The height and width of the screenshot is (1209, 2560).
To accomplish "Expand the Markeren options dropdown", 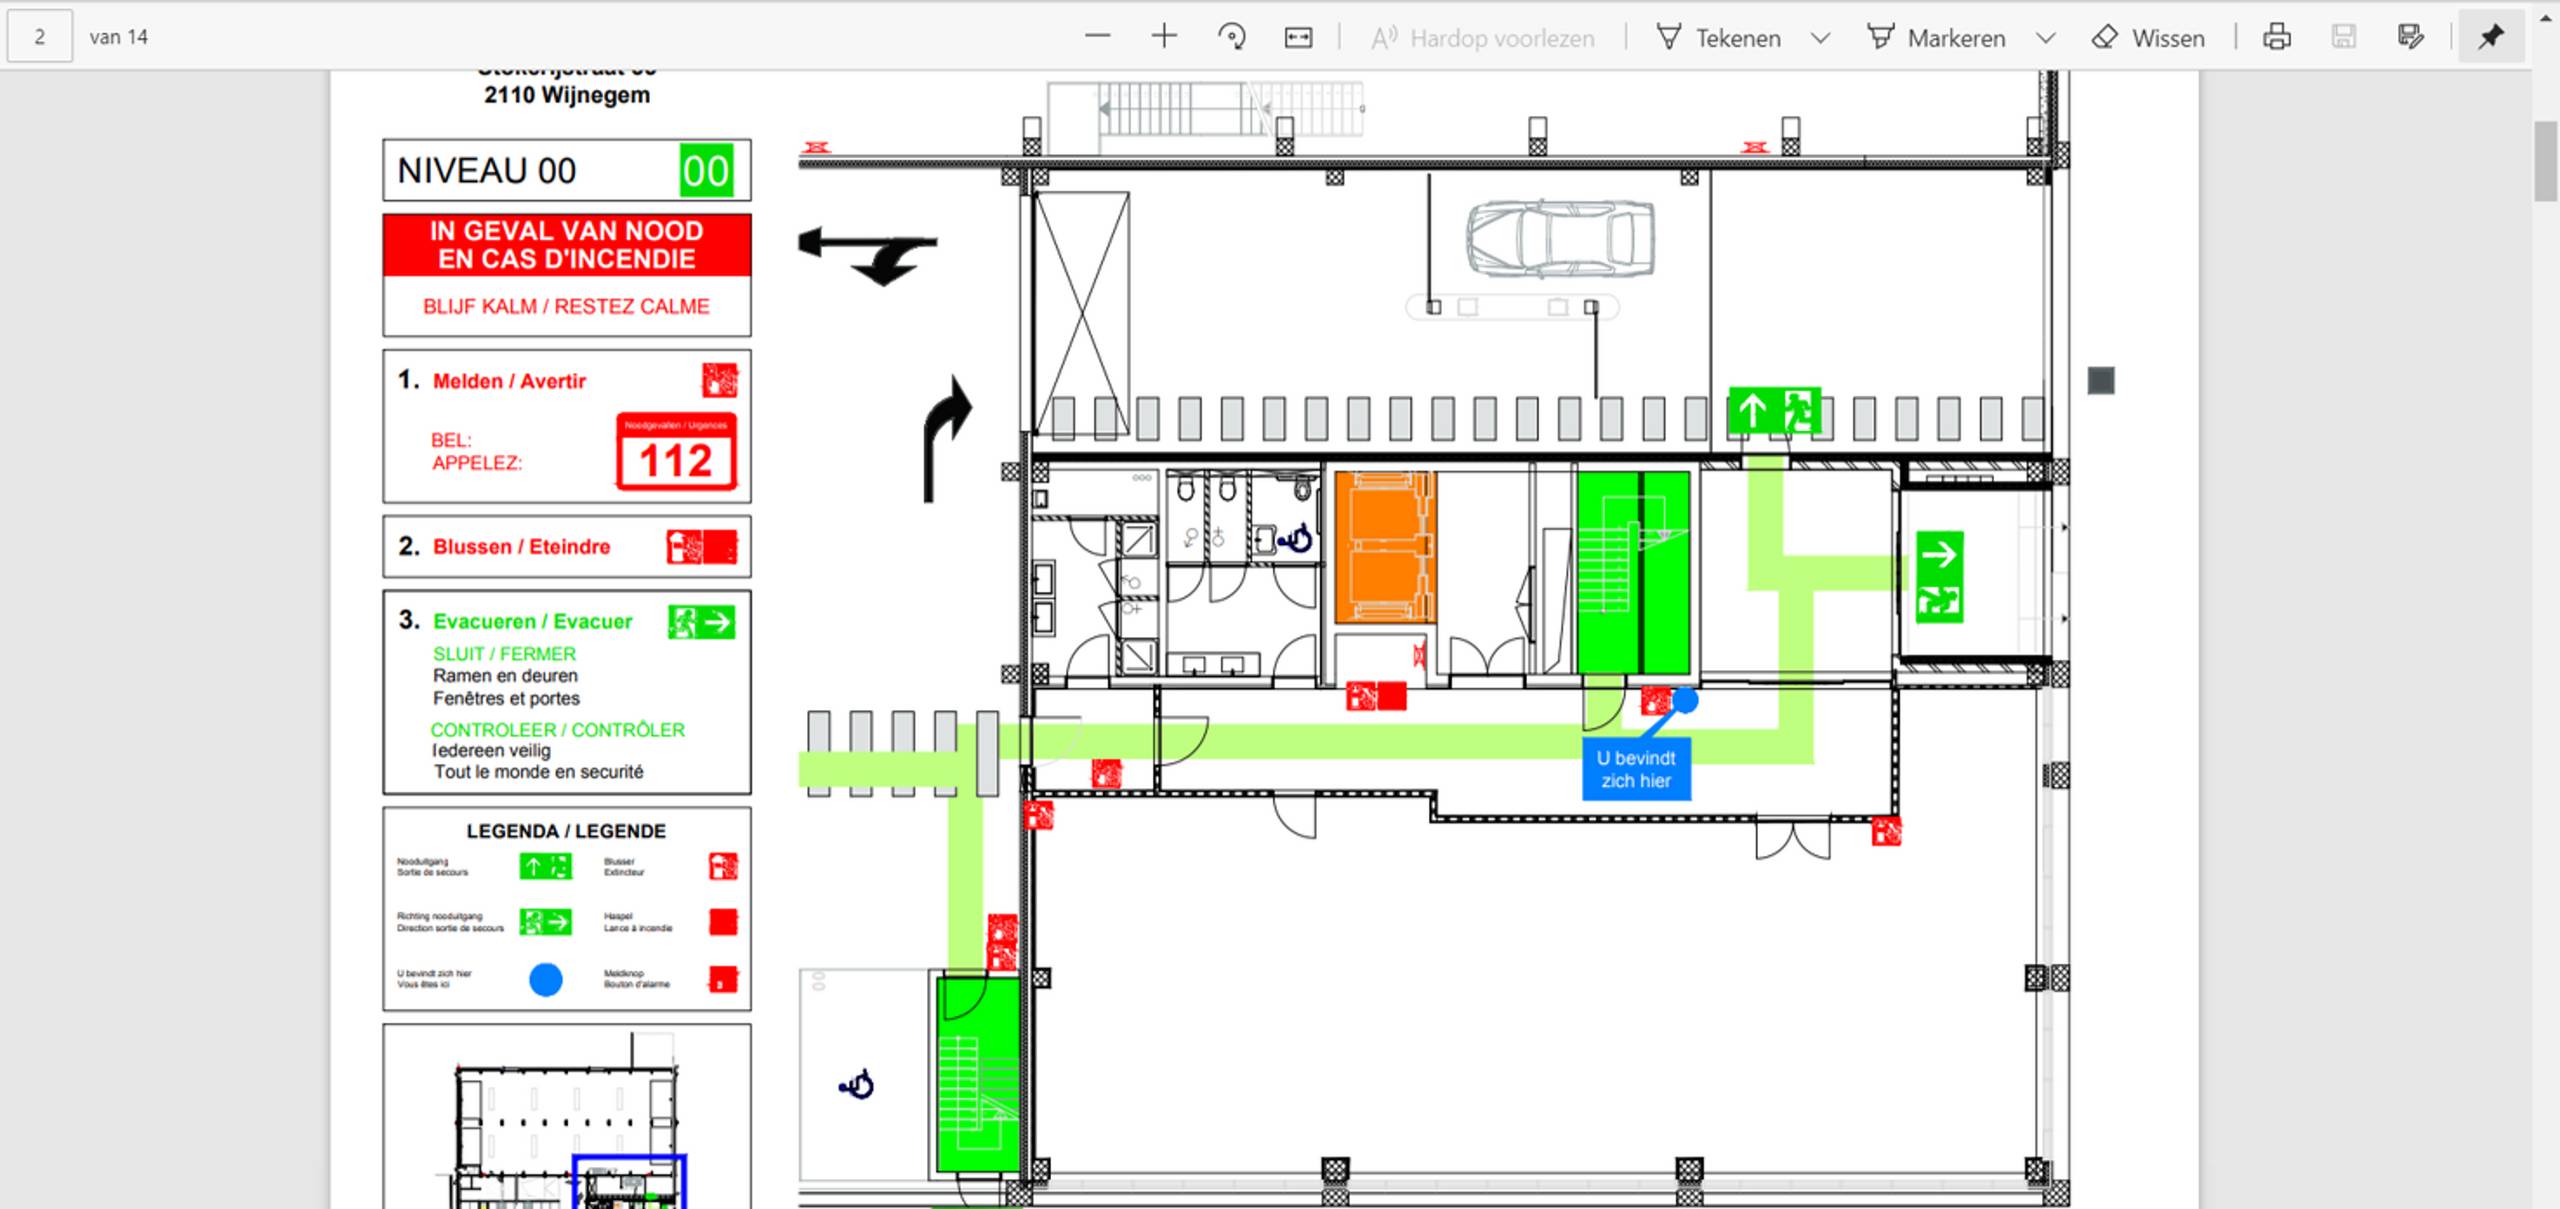I will [x=2046, y=38].
